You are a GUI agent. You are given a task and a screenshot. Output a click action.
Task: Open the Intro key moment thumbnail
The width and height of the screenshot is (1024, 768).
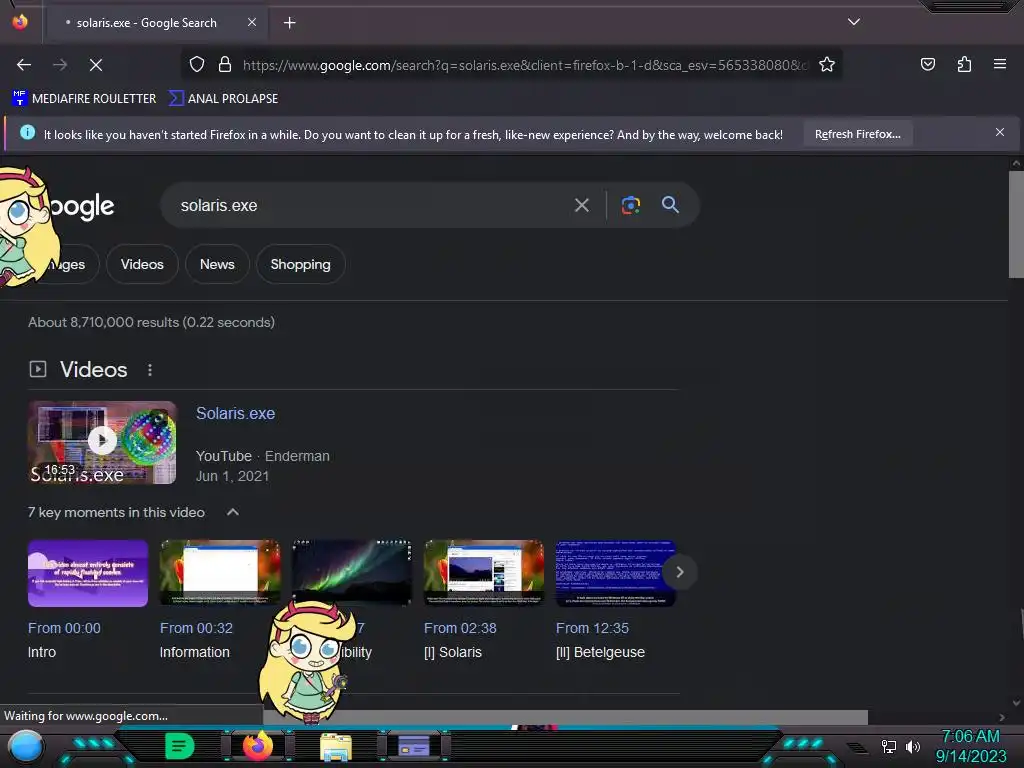[x=88, y=573]
